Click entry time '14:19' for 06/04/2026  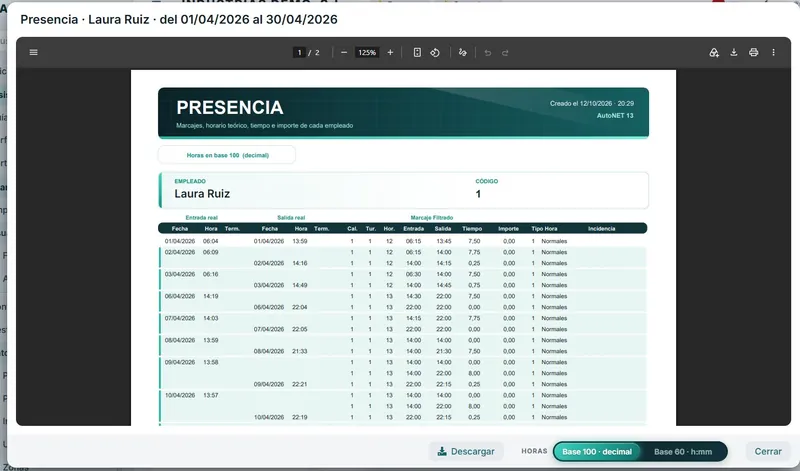pos(211,296)
